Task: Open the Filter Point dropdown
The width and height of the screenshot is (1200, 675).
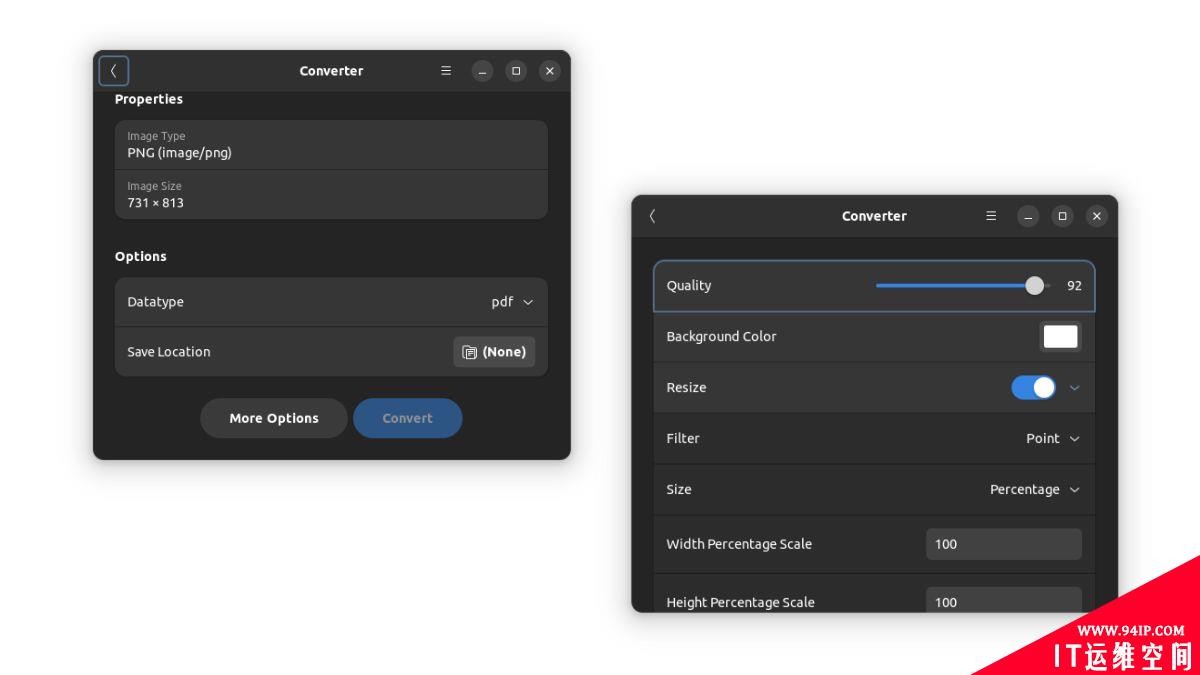Action: tap(1053, 438)
